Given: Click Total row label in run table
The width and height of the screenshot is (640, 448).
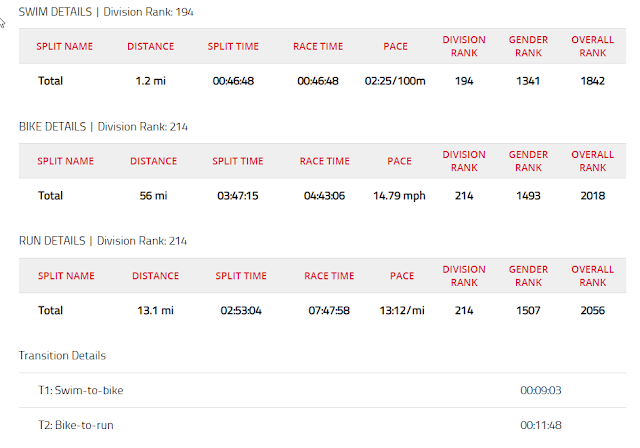Looking at the screenshot, I should pos(50,310).
